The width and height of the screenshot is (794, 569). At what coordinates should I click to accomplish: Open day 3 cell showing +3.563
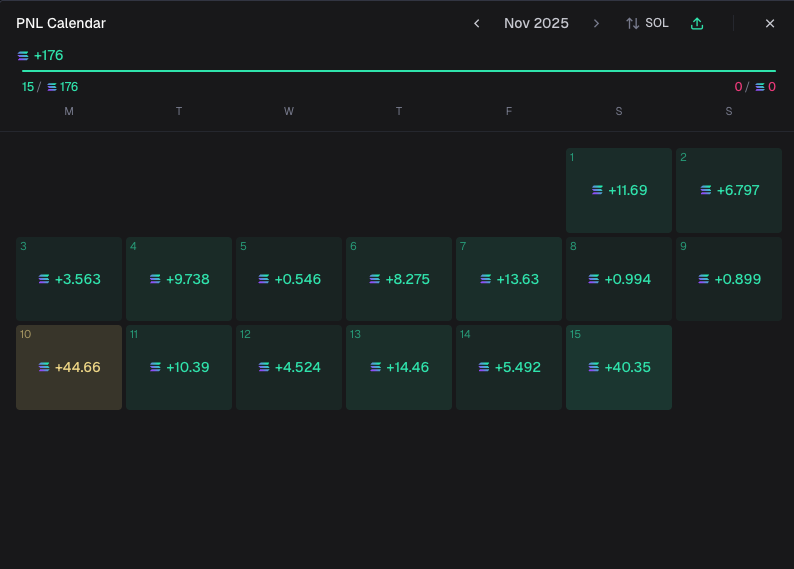tap(69, 279)
